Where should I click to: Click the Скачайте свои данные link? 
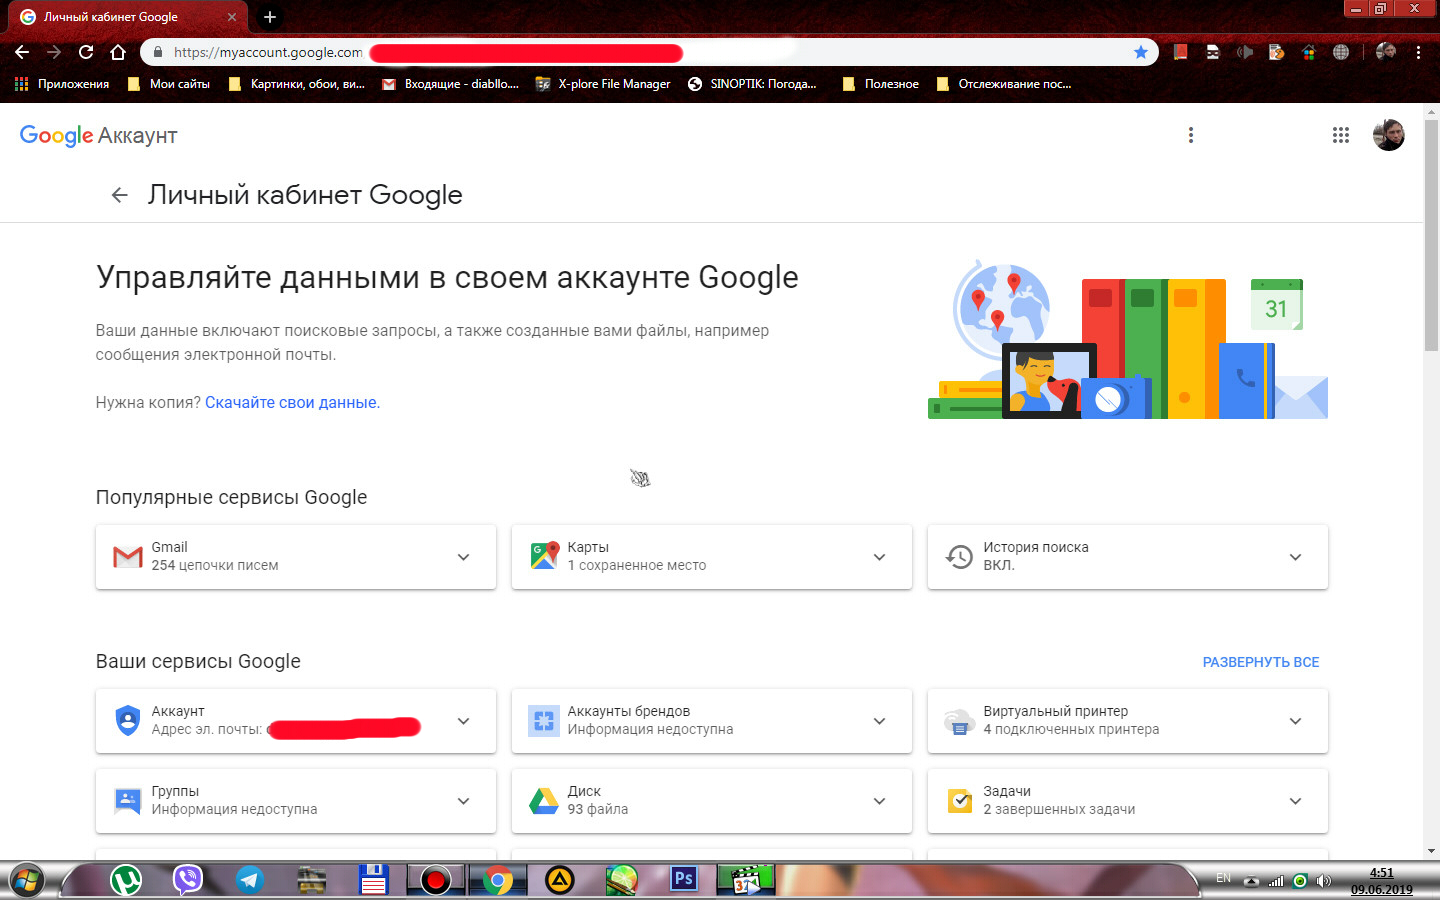(292, 402)
